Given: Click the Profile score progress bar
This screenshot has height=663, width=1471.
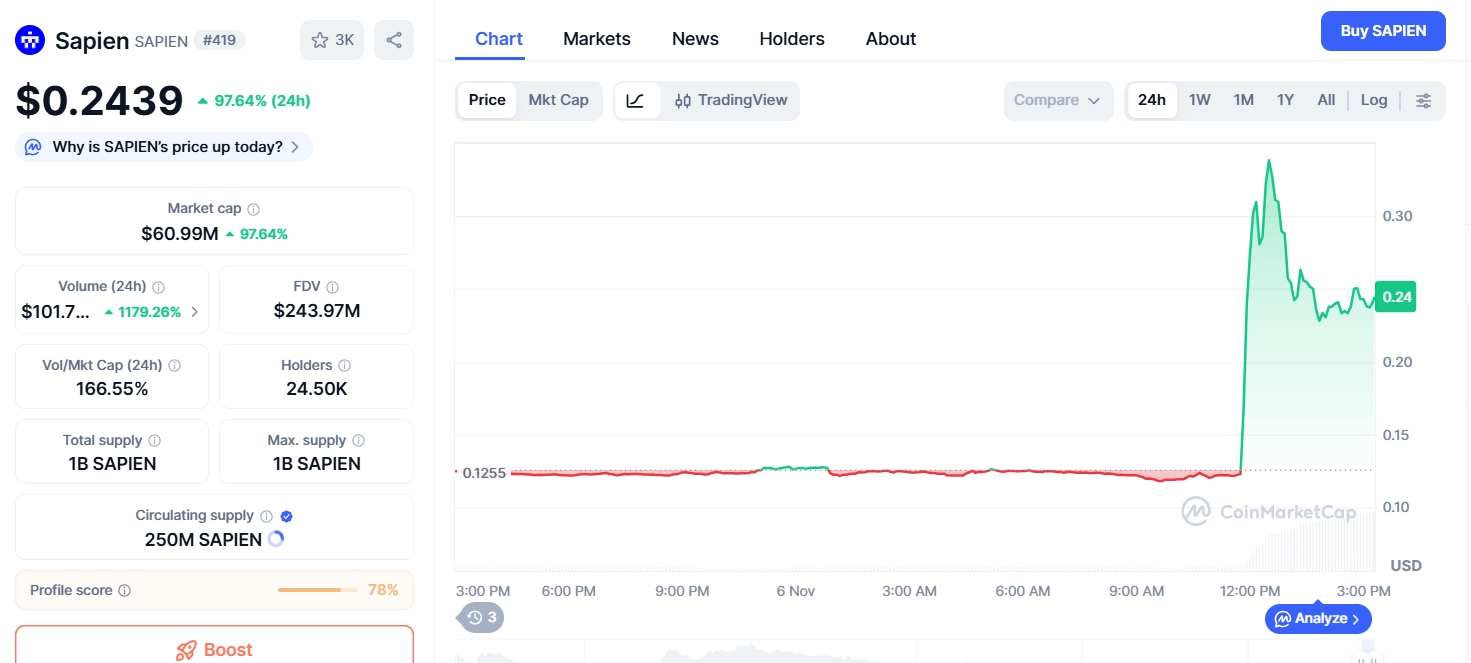Looking at the screenshot, I should [x=317, y=590].
